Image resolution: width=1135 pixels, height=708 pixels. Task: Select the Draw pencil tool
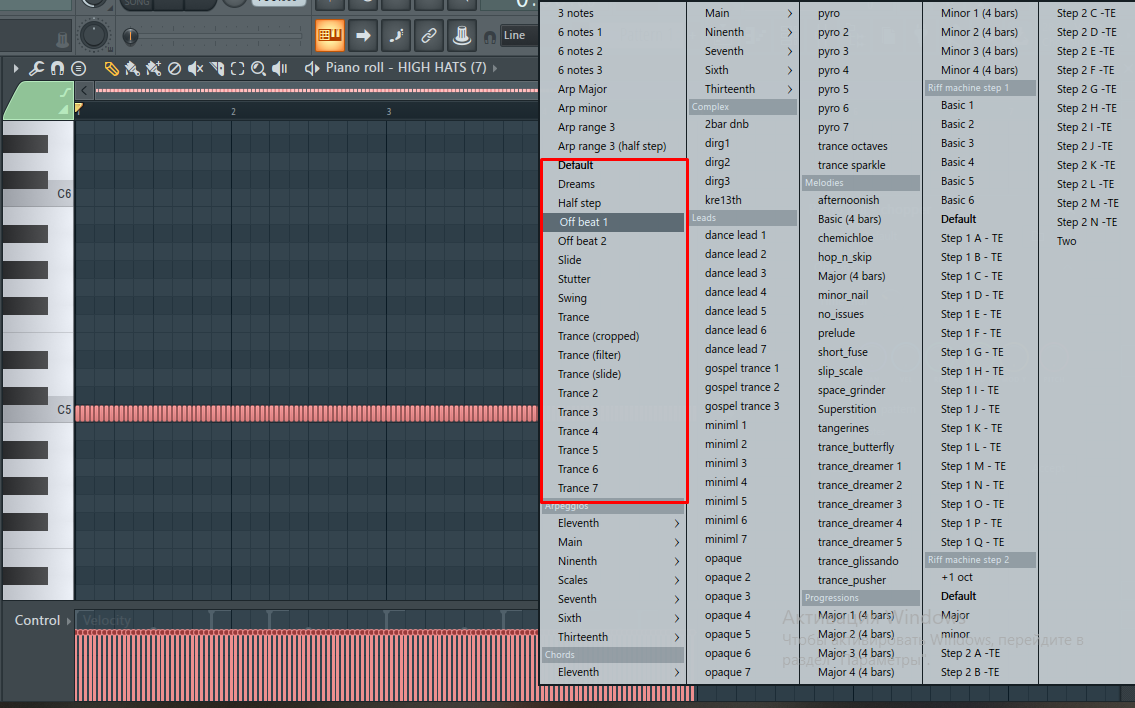click(111, 68)
